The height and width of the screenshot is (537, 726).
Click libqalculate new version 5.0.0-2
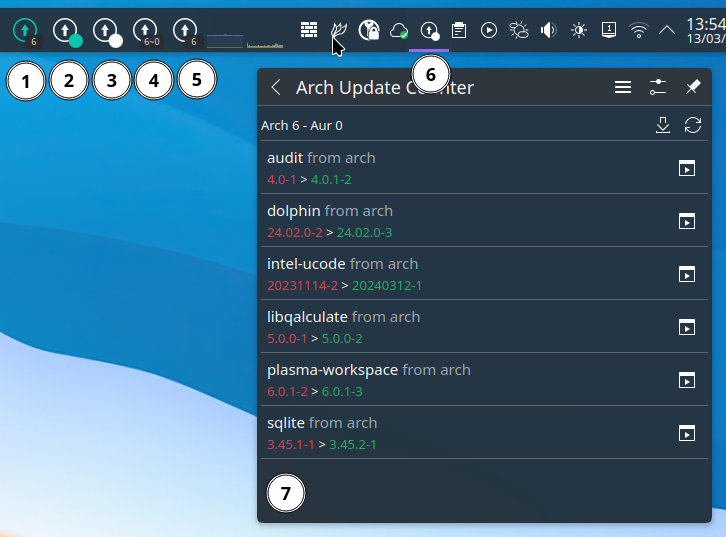(342, 338)
